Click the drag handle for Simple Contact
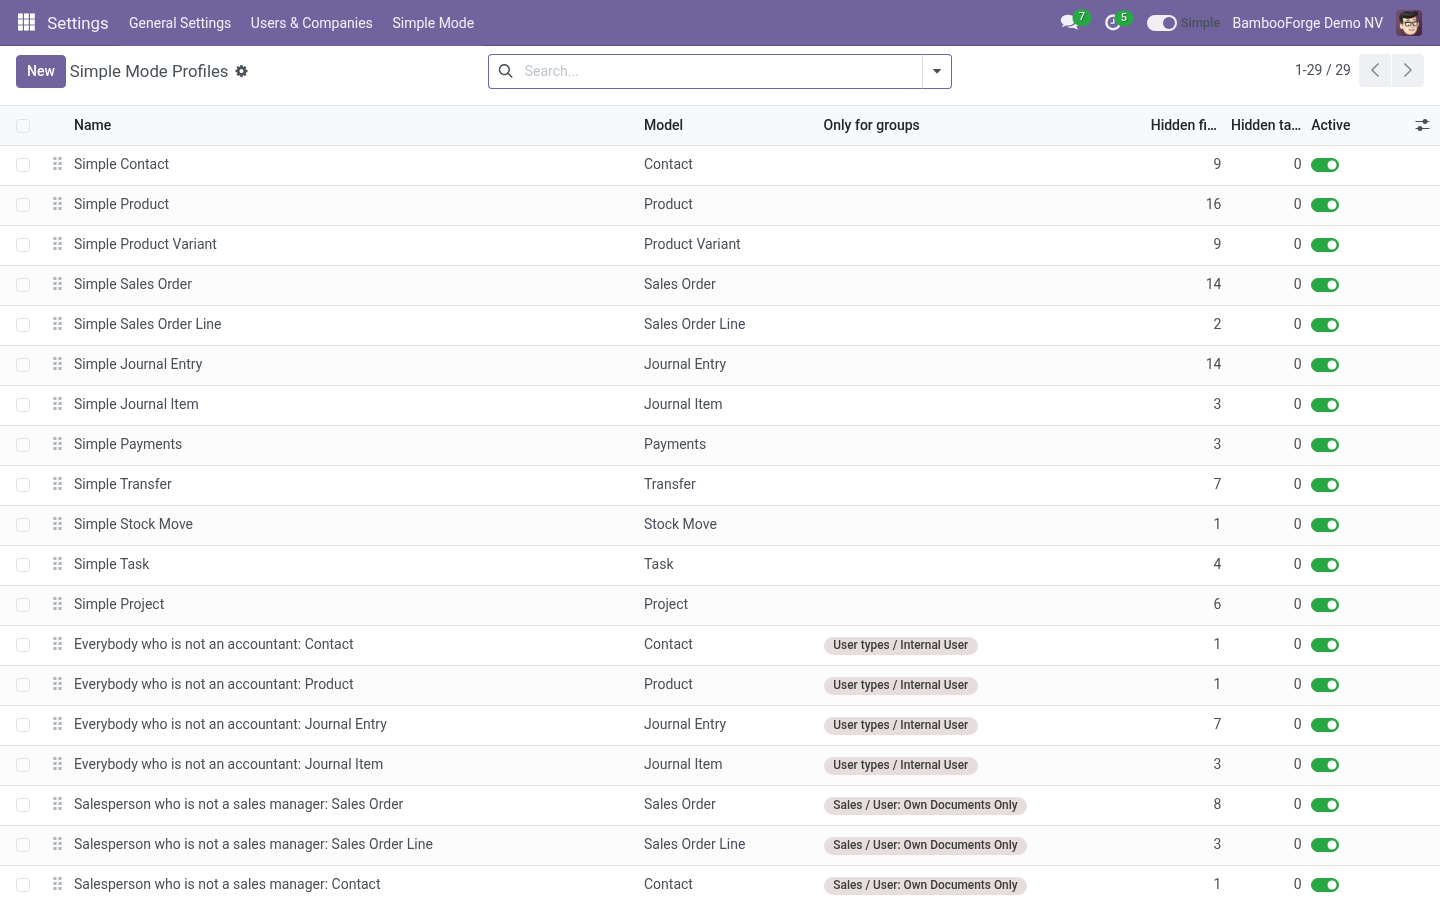This screenshot has height=900, width=1440. click(57, 164)
